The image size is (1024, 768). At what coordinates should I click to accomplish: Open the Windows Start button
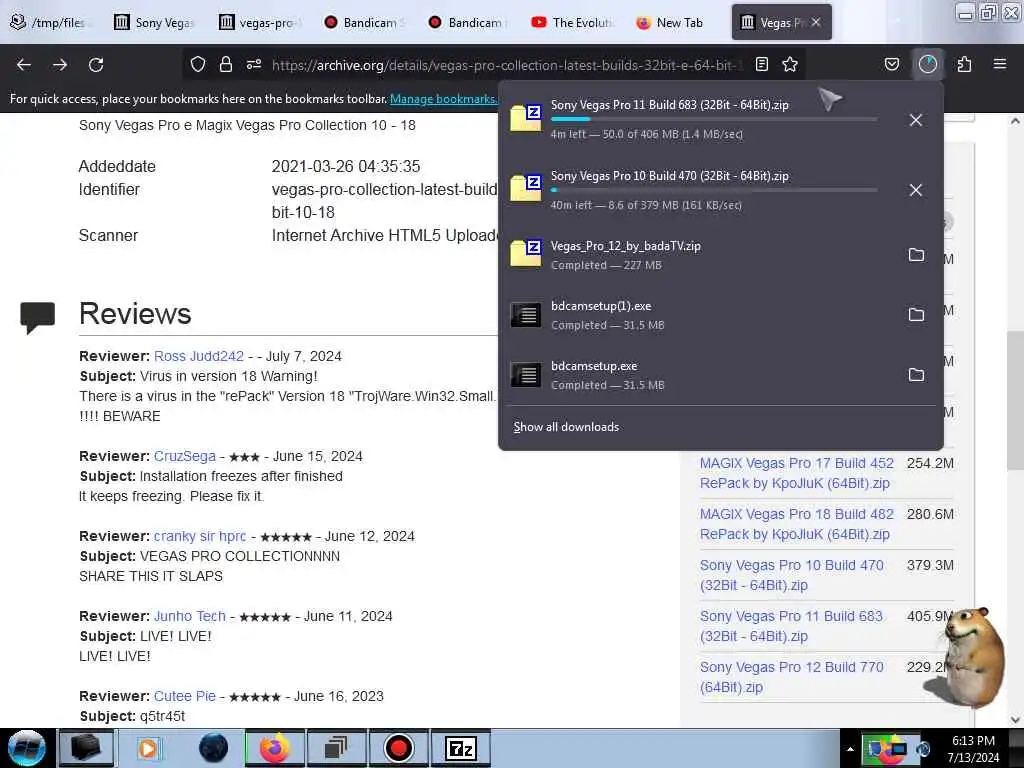(27, 748)
